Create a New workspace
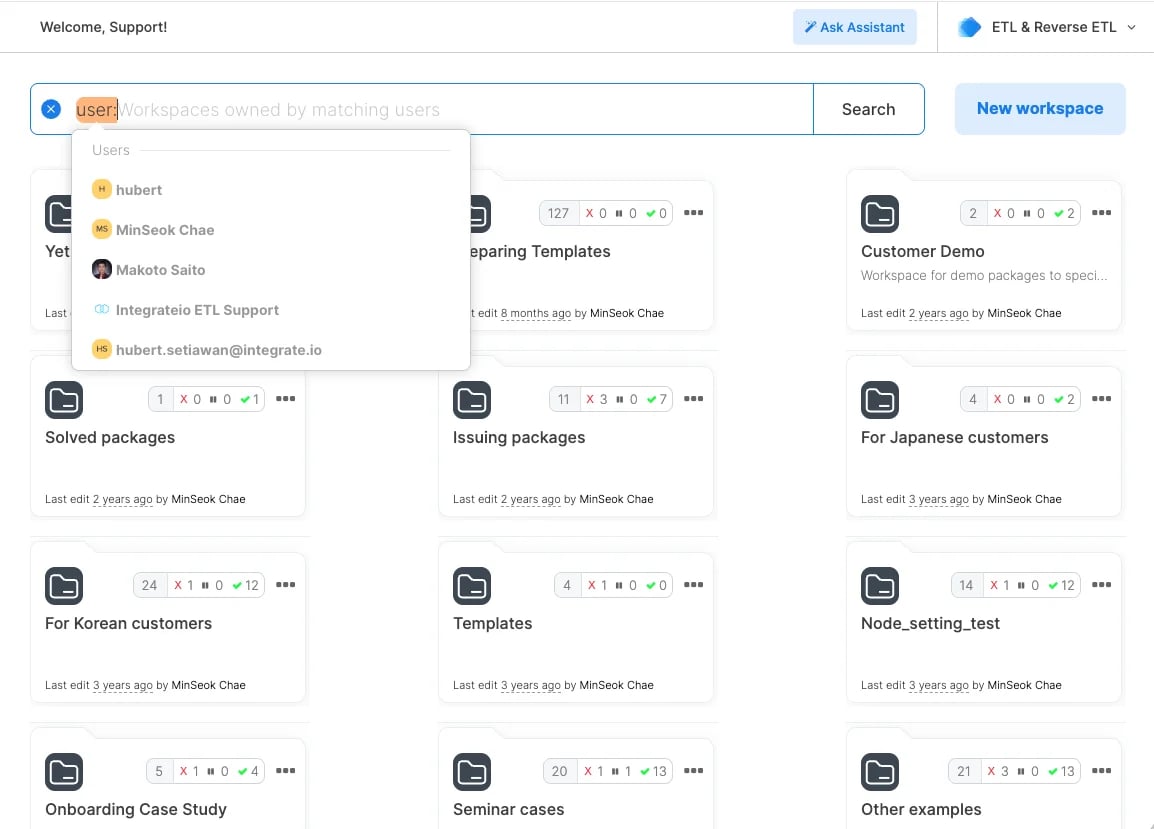This screenshot has height=829, width=1154. (1040, 108)
